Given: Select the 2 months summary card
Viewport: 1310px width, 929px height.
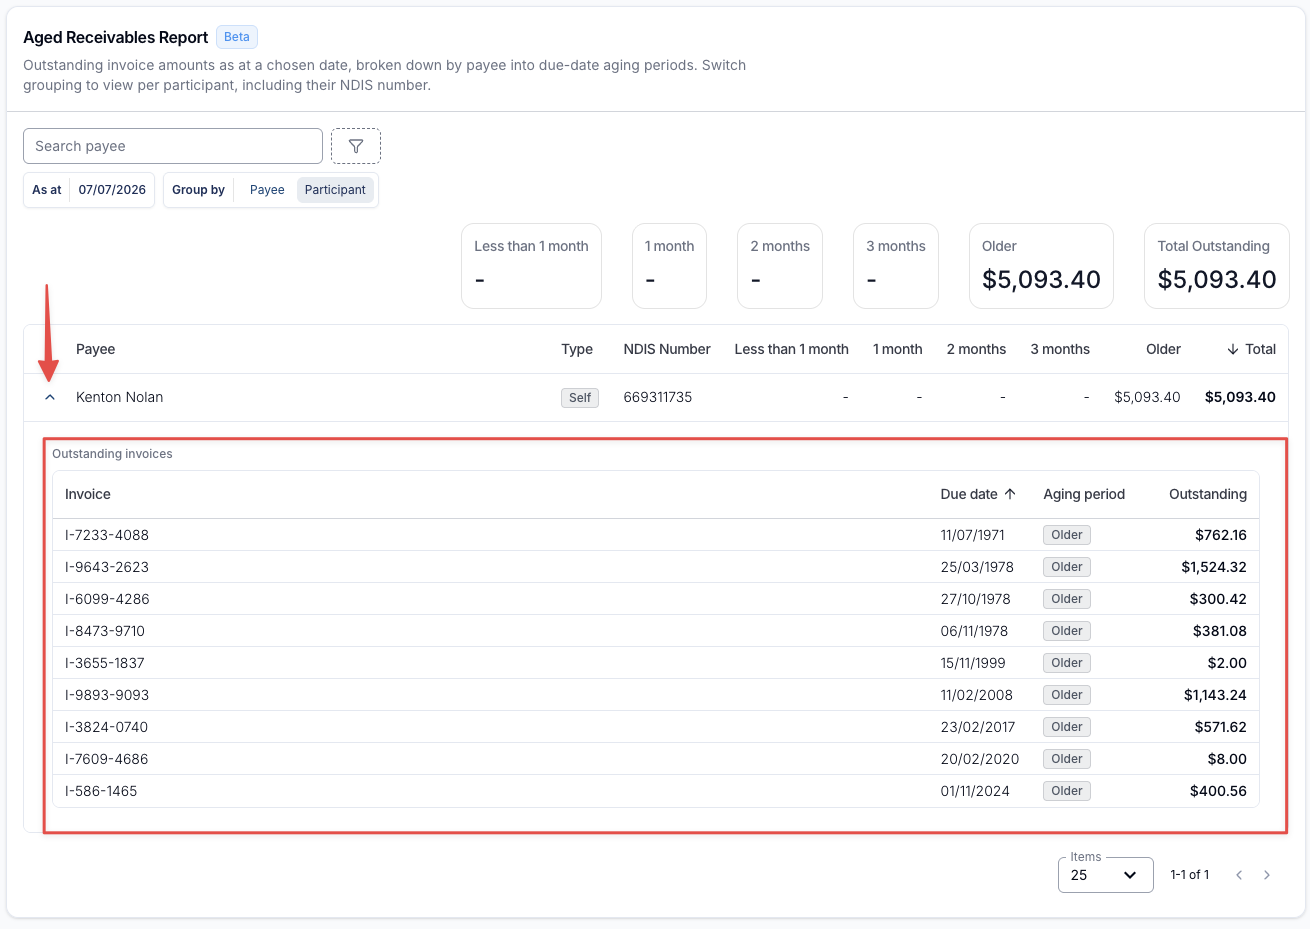Looking at the screenshot, I should (780, 266).
